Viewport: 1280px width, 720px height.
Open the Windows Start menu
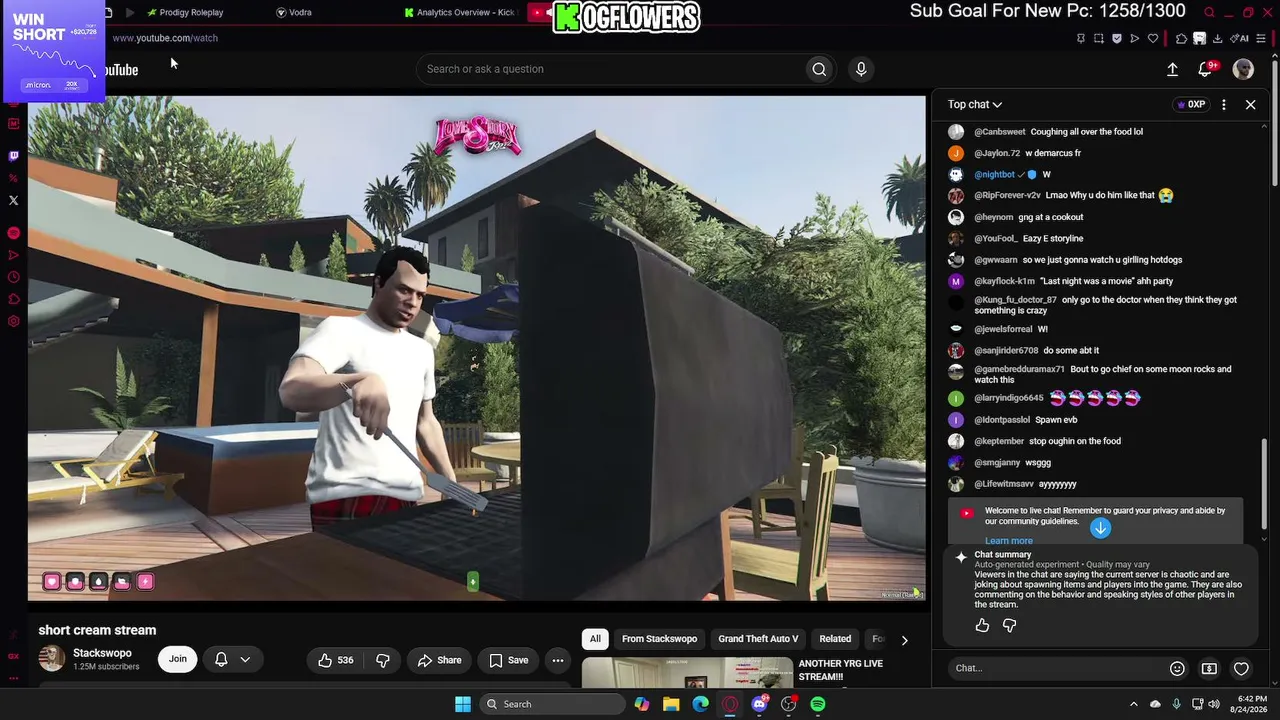[x=463, y=704]
